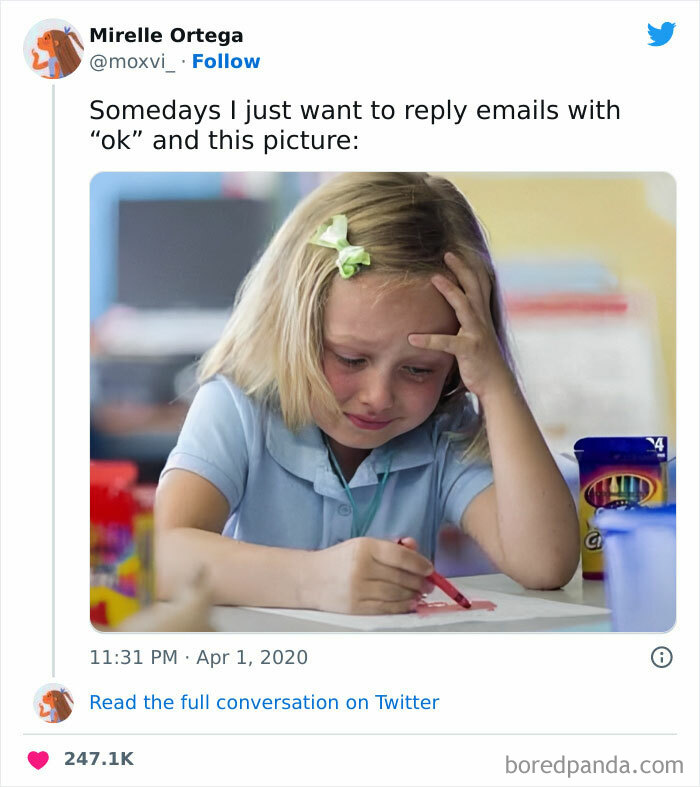Open the tweet info icon
Image resolution: width=700 pixels, height=787 pixels.
pos(661,657)
